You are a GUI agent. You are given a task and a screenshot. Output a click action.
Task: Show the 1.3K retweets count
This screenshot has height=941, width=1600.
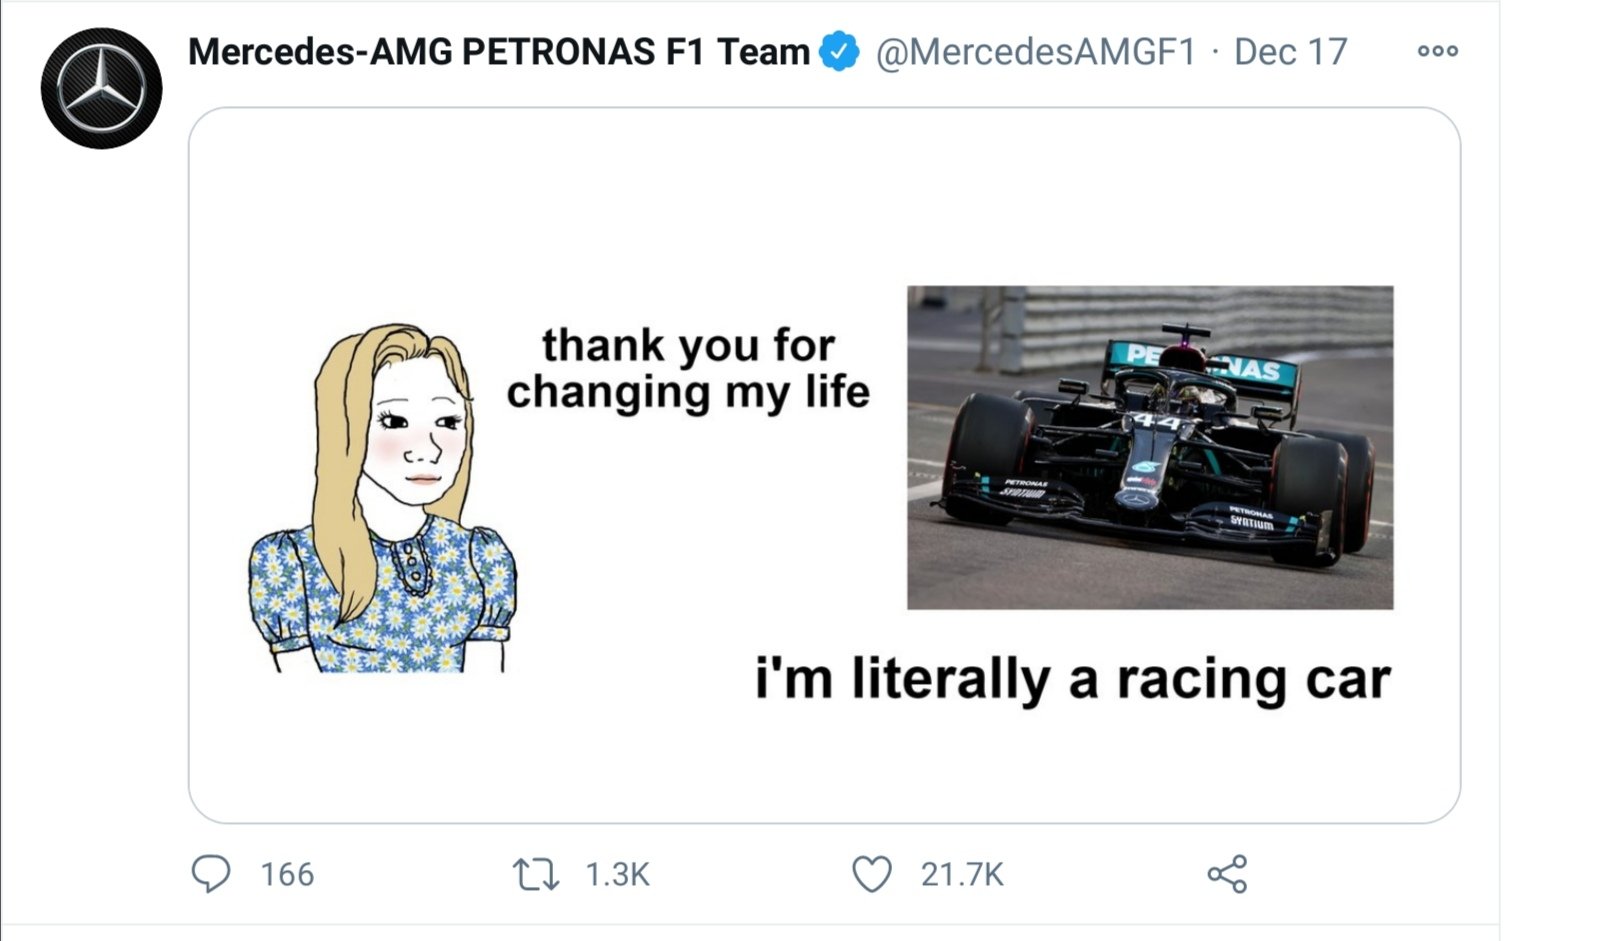coord(617,875)
